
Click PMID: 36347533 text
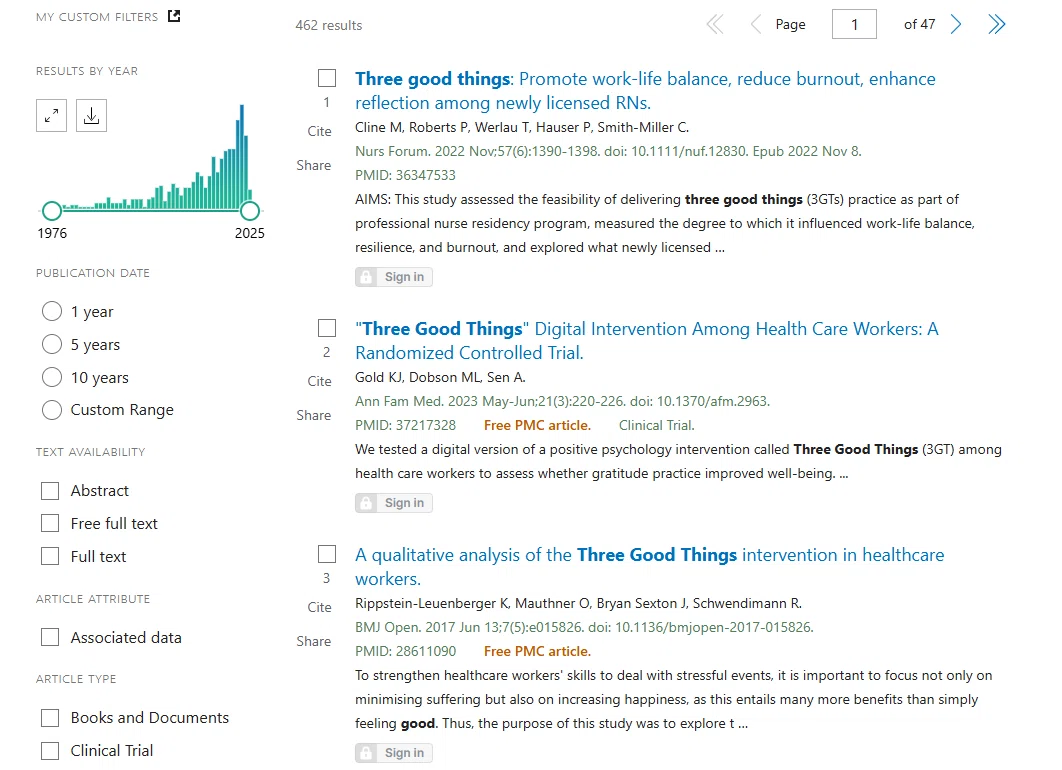click(405, 175)
